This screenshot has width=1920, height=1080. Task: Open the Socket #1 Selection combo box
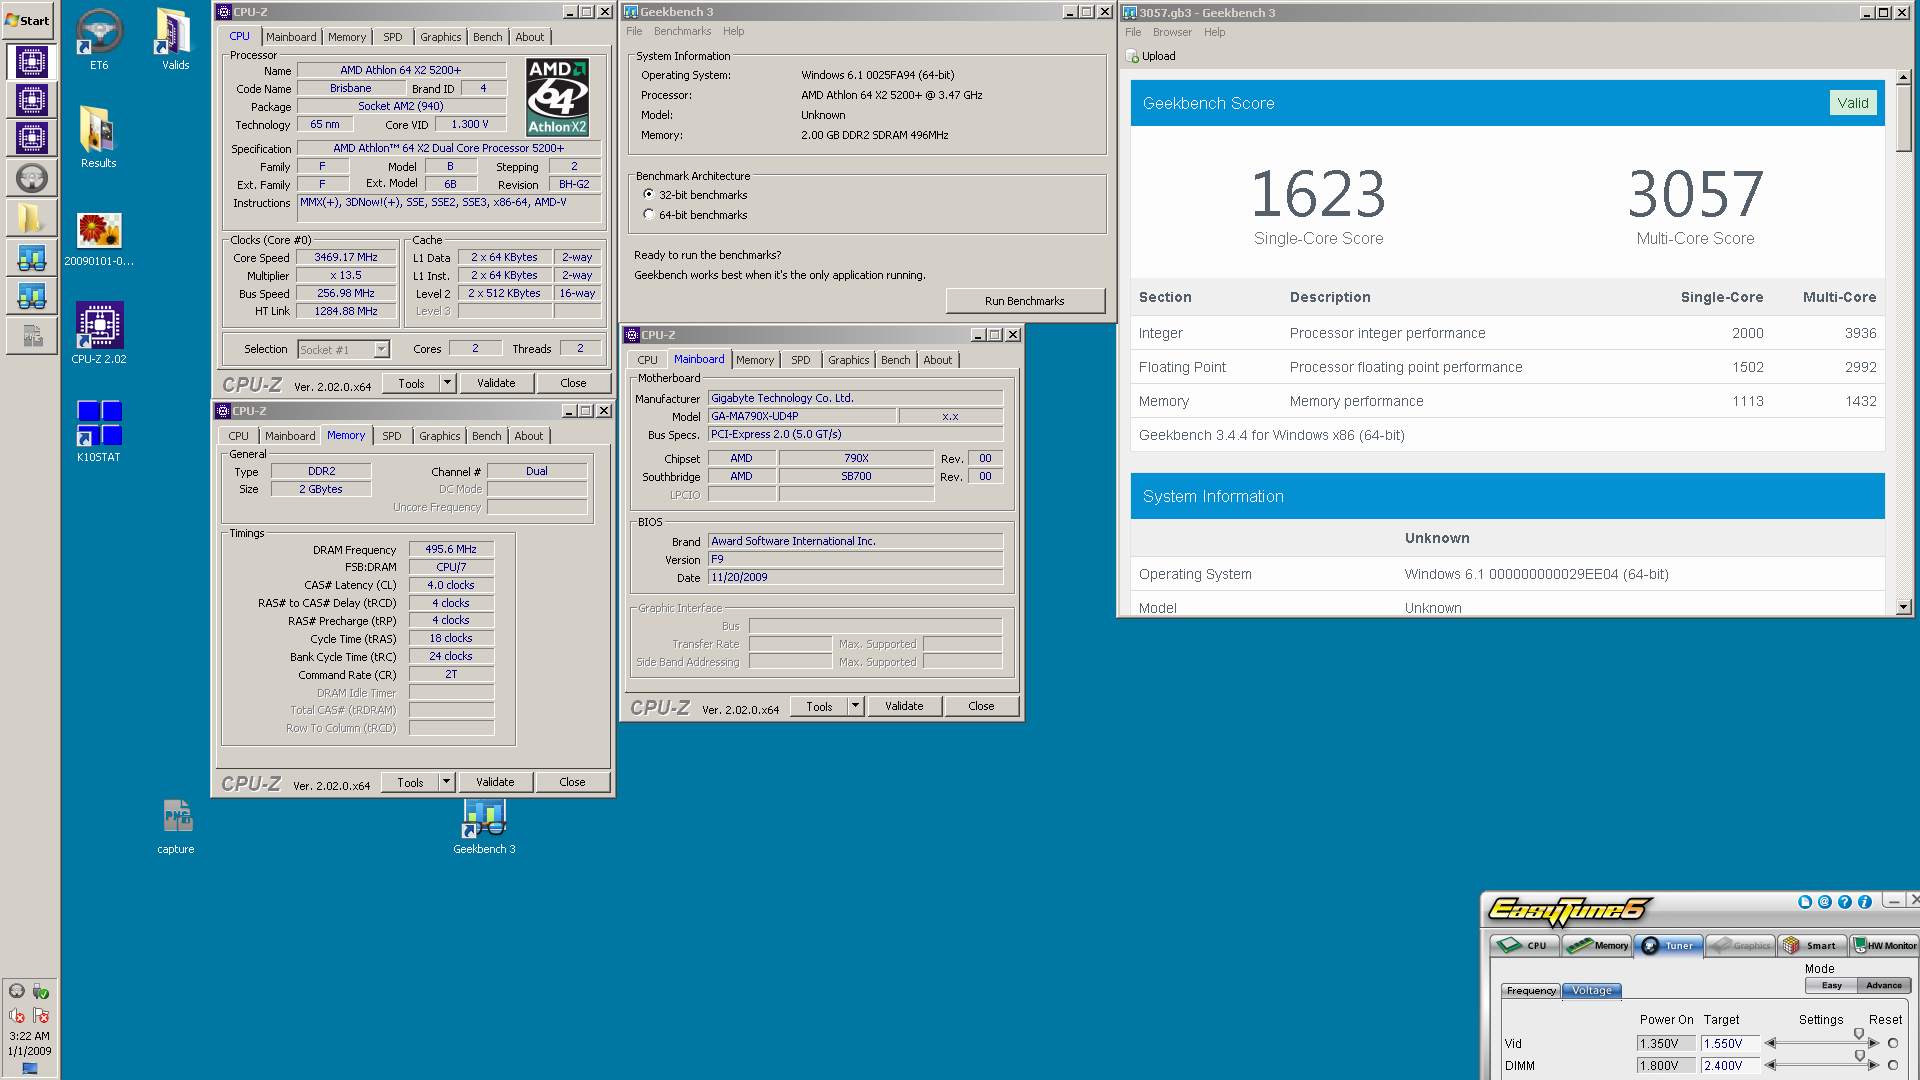pos(344,350)
